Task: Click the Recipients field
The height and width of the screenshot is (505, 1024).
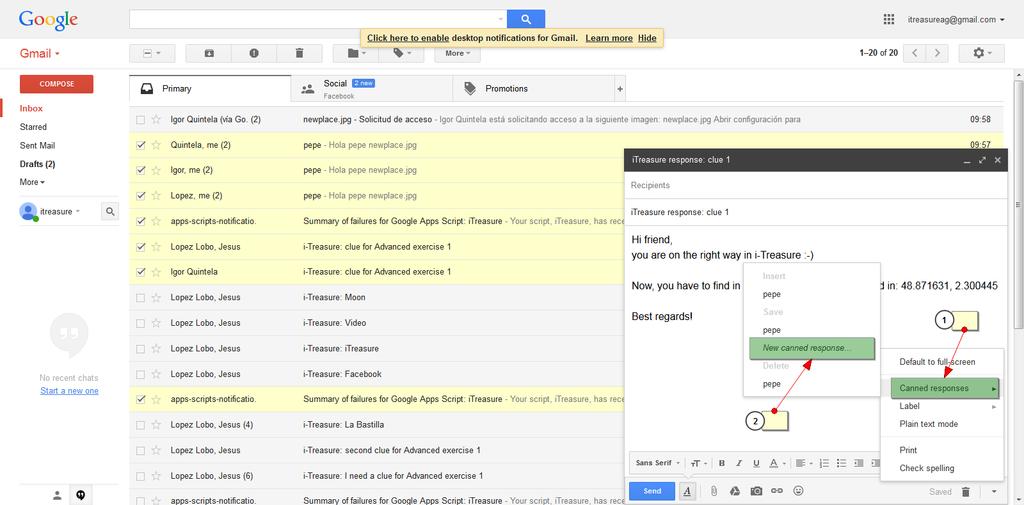Action: point(814,186)
